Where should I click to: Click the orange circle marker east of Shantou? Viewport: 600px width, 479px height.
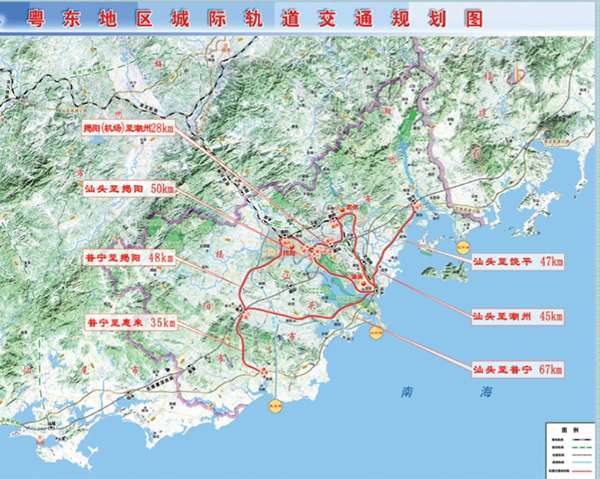click(x=376, y=333)
